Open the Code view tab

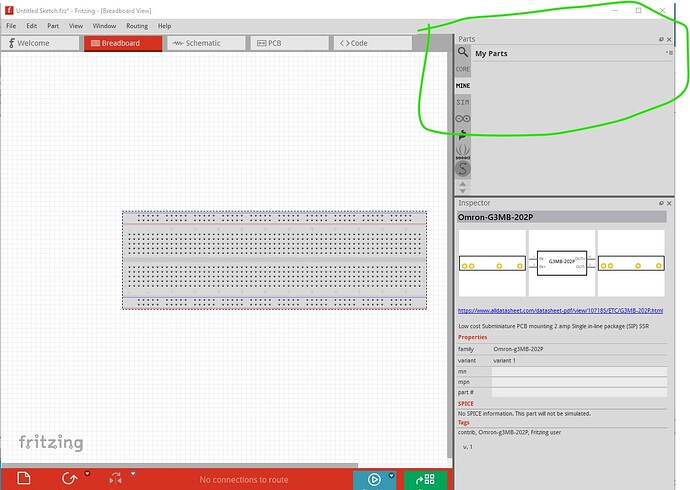373,43
